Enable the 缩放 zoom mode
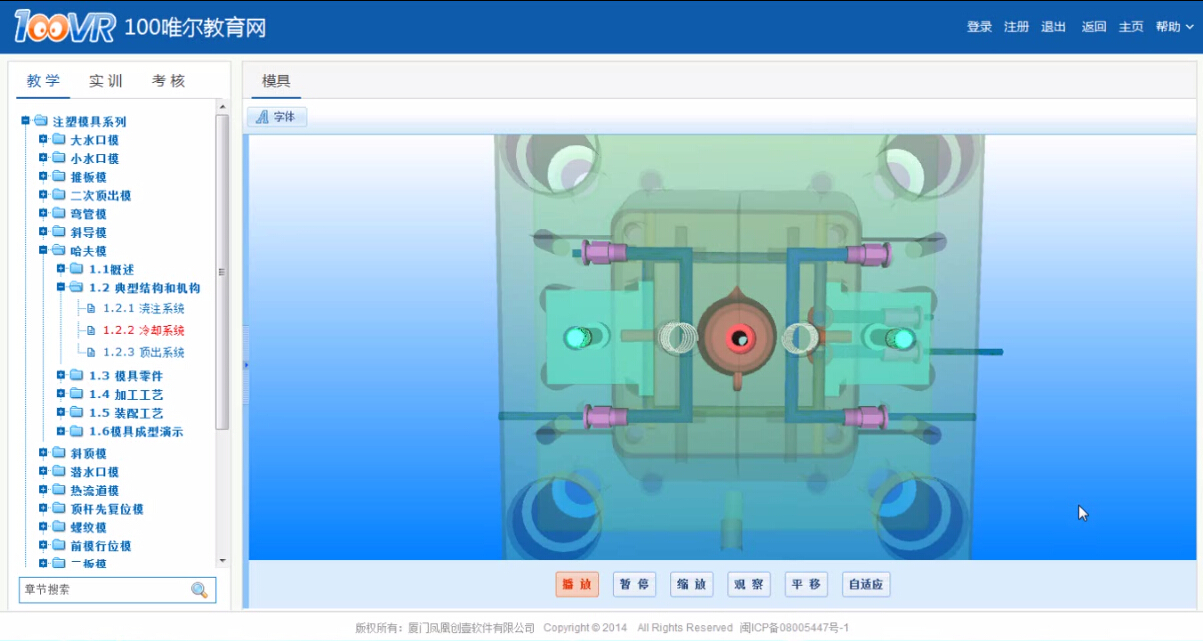The image size is (1203, 641). (x=691, y=585)
